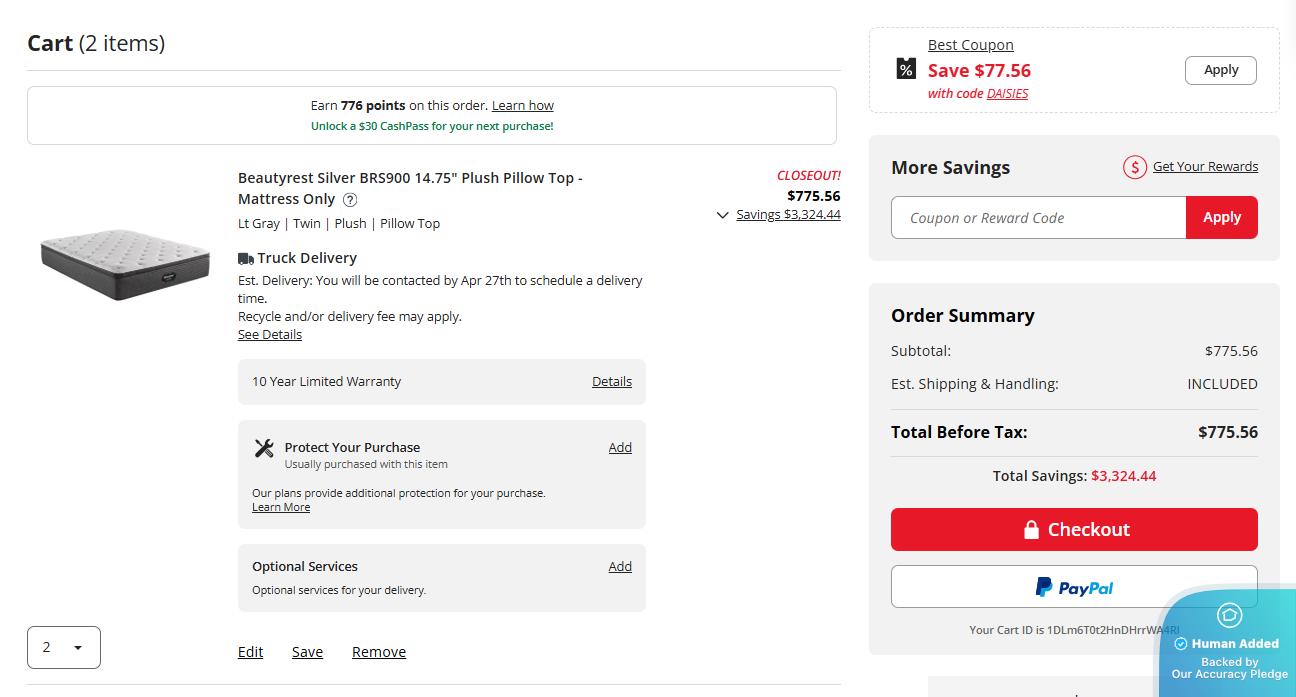Click the coupon percent tag icon
The height and width of the screenshot is (697, 1296).
coord(906,69)
